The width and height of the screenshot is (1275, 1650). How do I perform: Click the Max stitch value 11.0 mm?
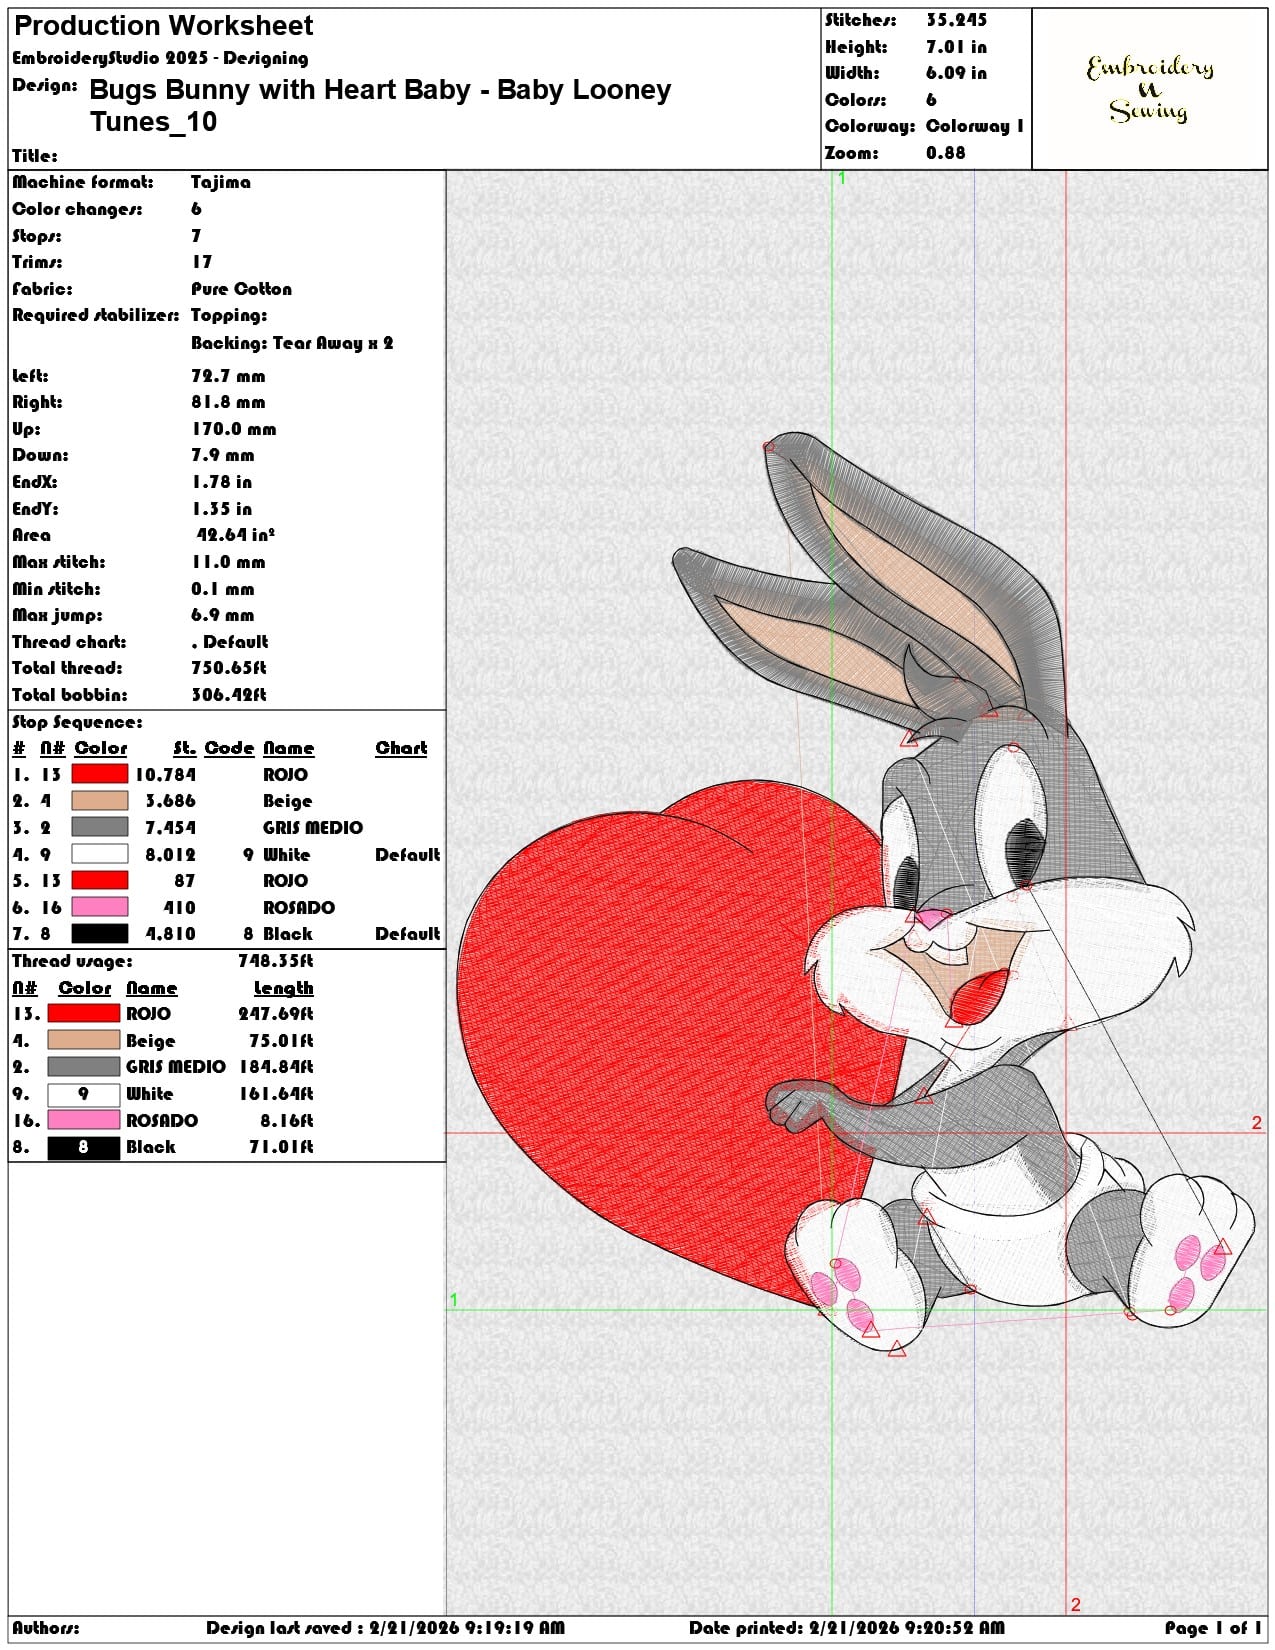pos(228,562)
